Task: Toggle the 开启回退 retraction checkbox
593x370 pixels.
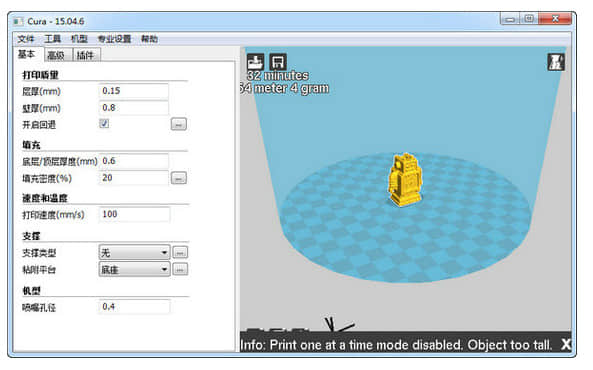Action: 104,124
